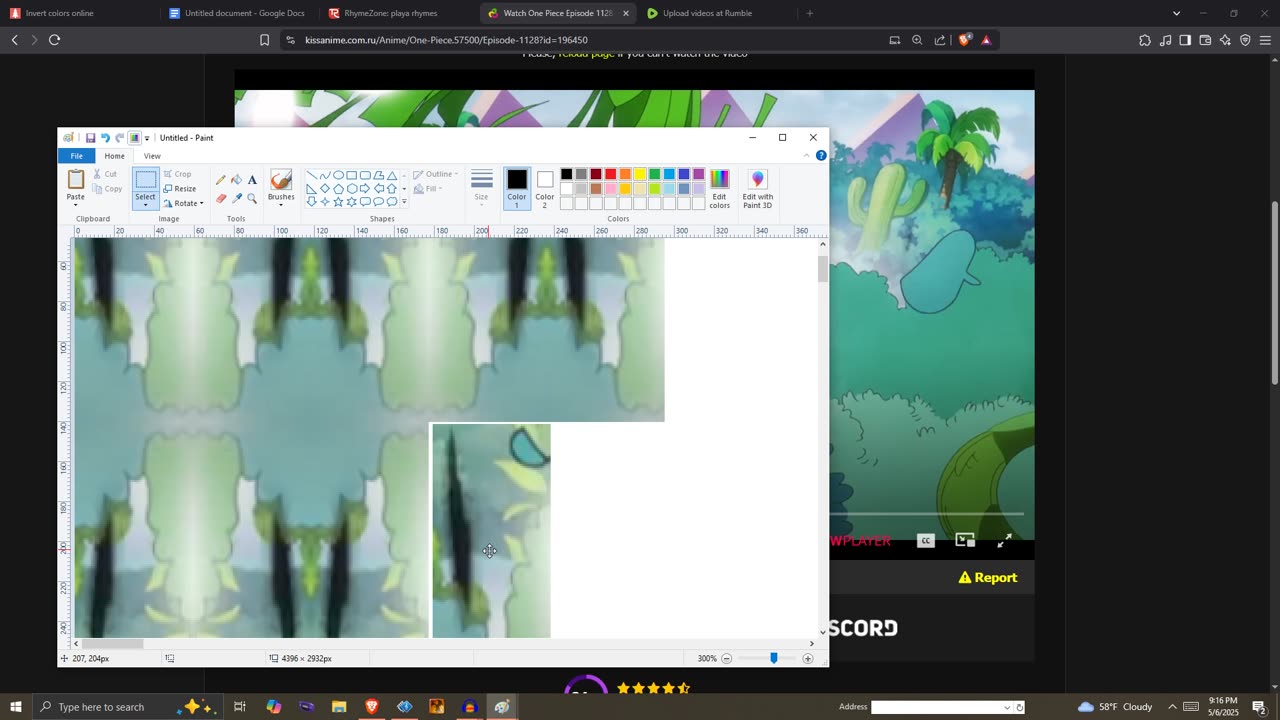Open the Select dropdown arrow in Paint
The width and height of the screenshot is (1280, 720).
(146, 204)
